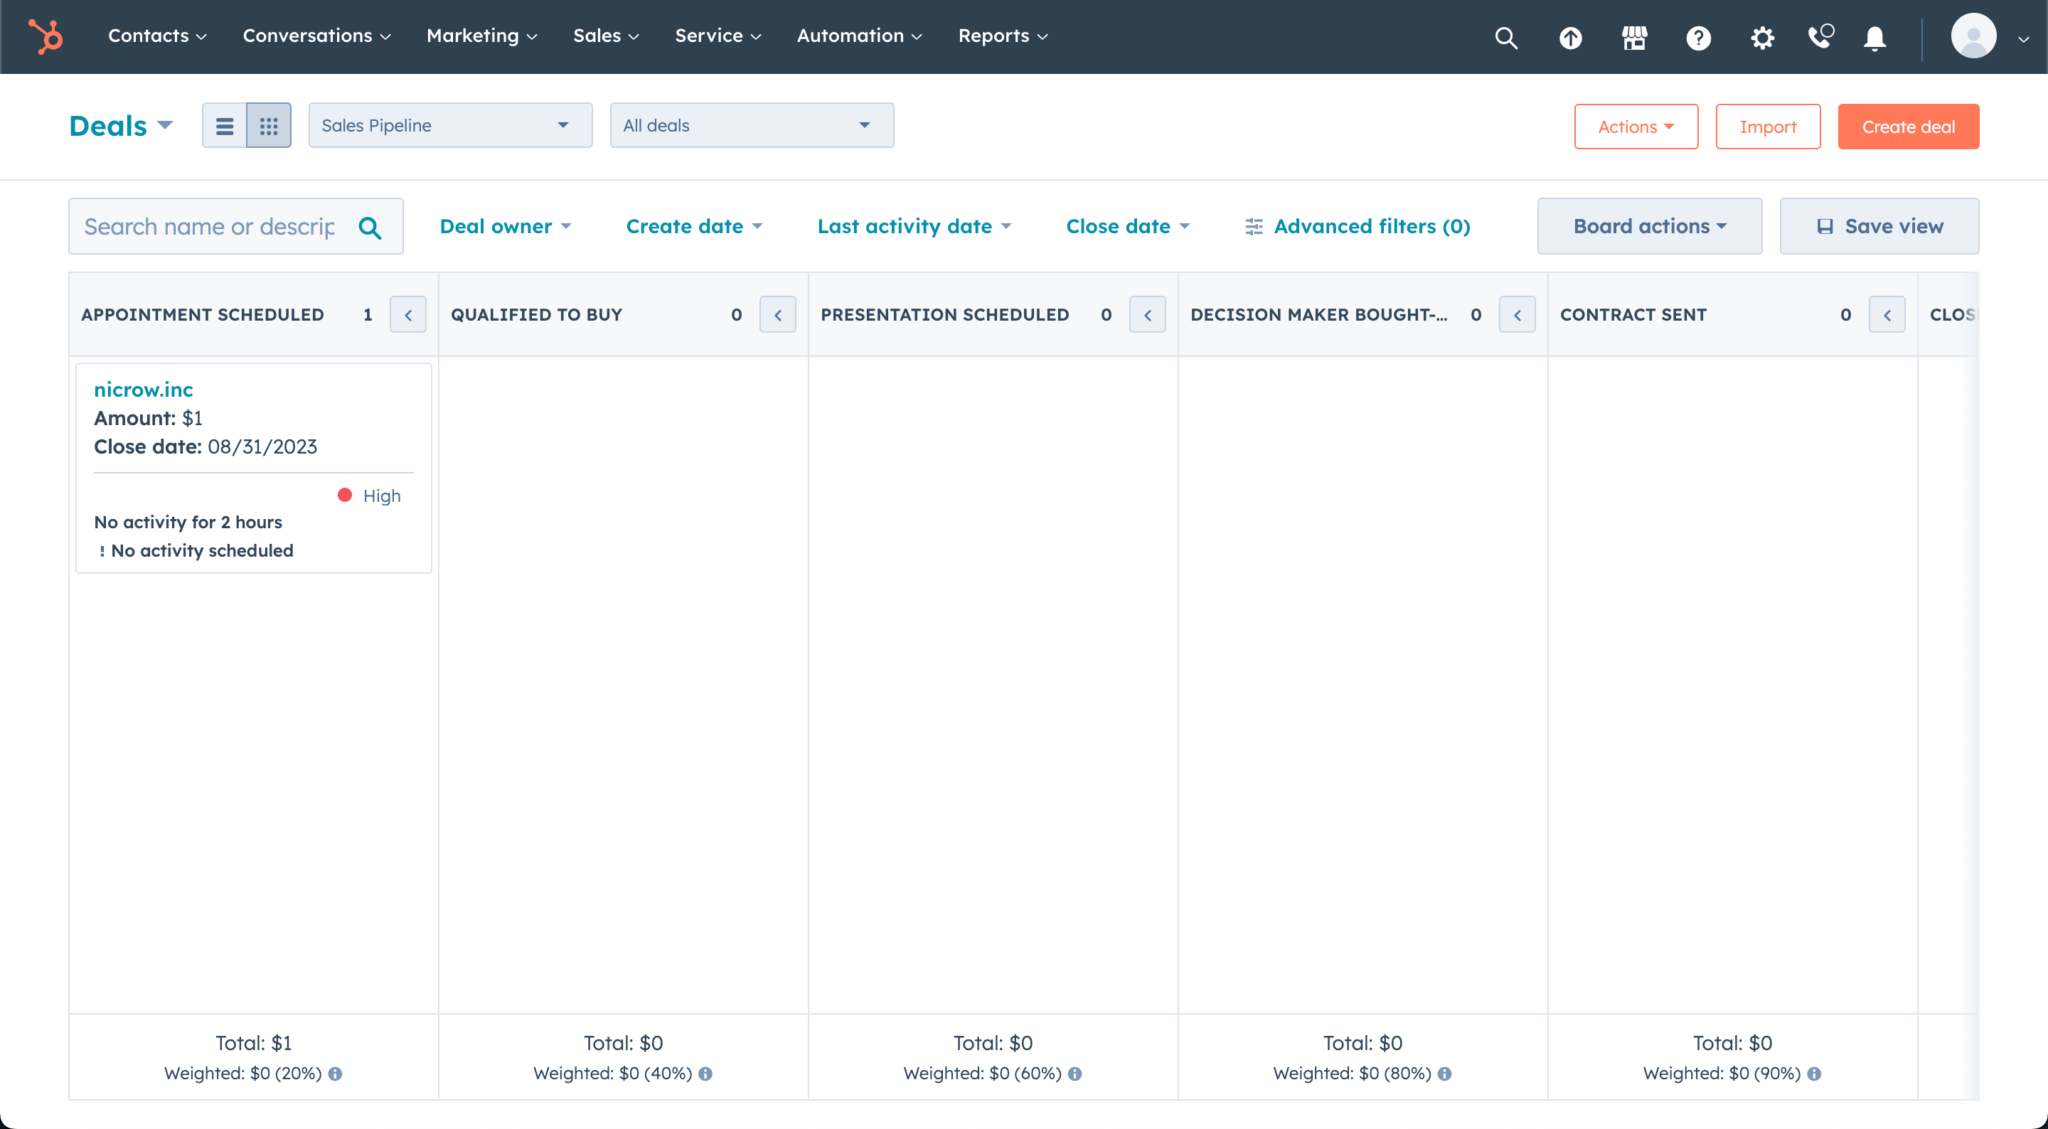Collapse the Appointment Scheduled column
The image size is (2048, 1129).
coord(408,314)
